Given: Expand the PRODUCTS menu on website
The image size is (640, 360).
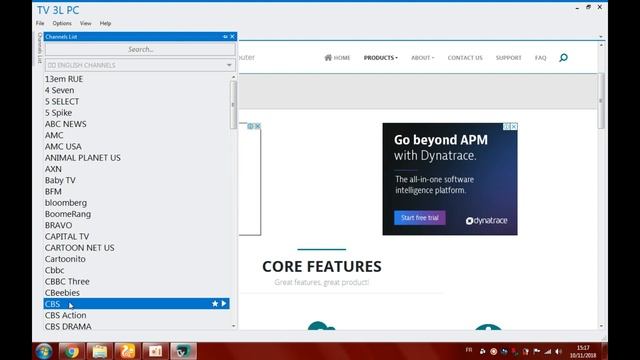Looking at the screenshot, I should pos(381,58).
